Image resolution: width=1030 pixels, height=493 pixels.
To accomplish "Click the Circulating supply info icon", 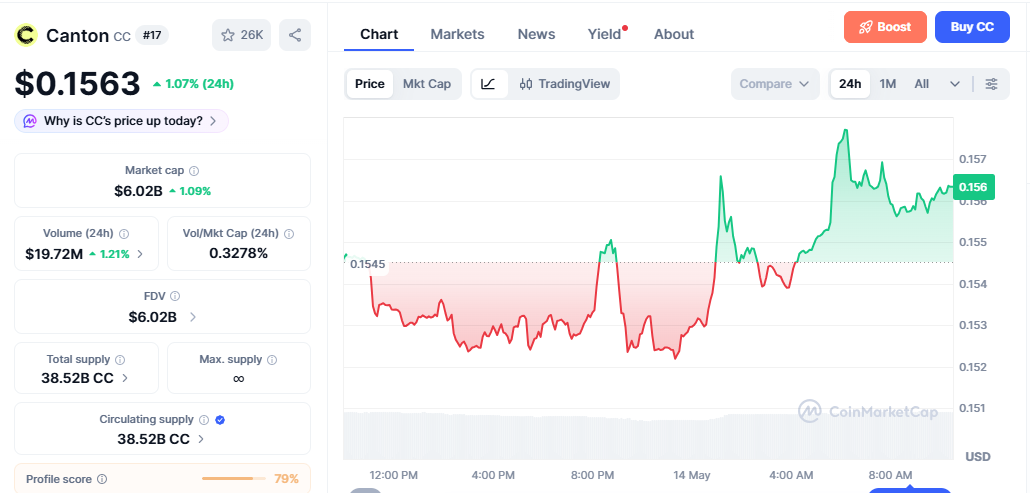I will (204, 419).
